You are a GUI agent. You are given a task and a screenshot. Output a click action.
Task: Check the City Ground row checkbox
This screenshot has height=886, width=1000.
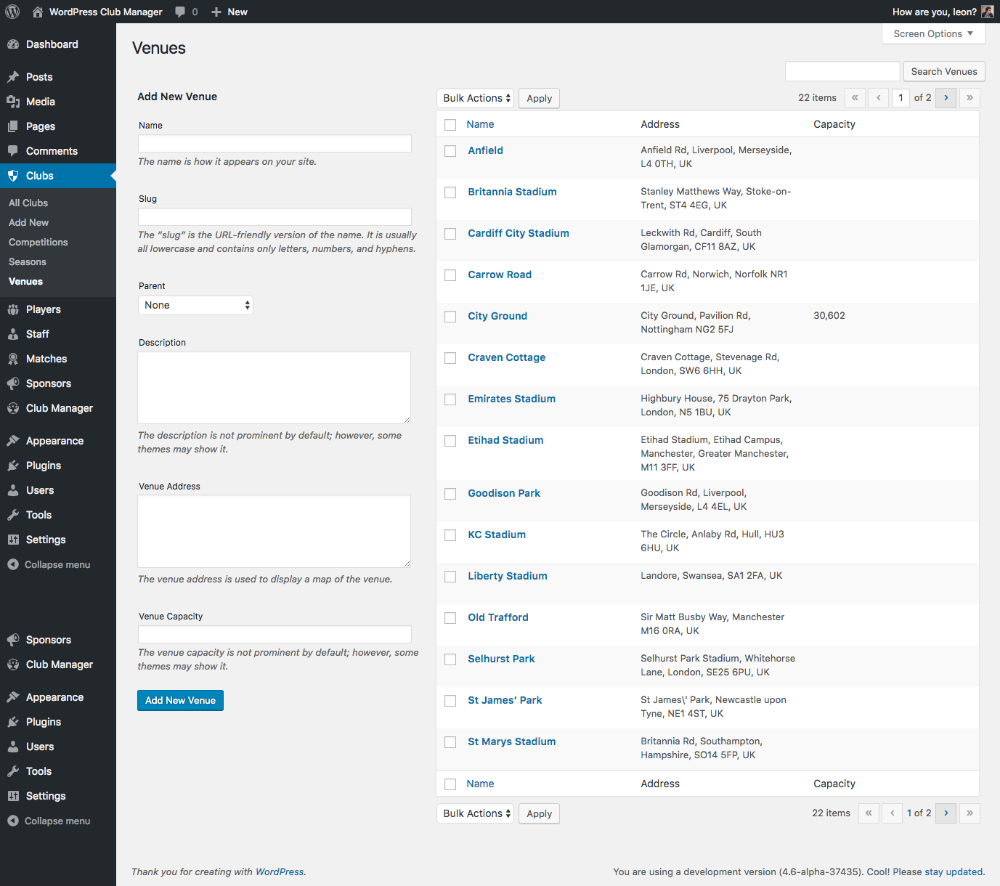coord(450,316)
